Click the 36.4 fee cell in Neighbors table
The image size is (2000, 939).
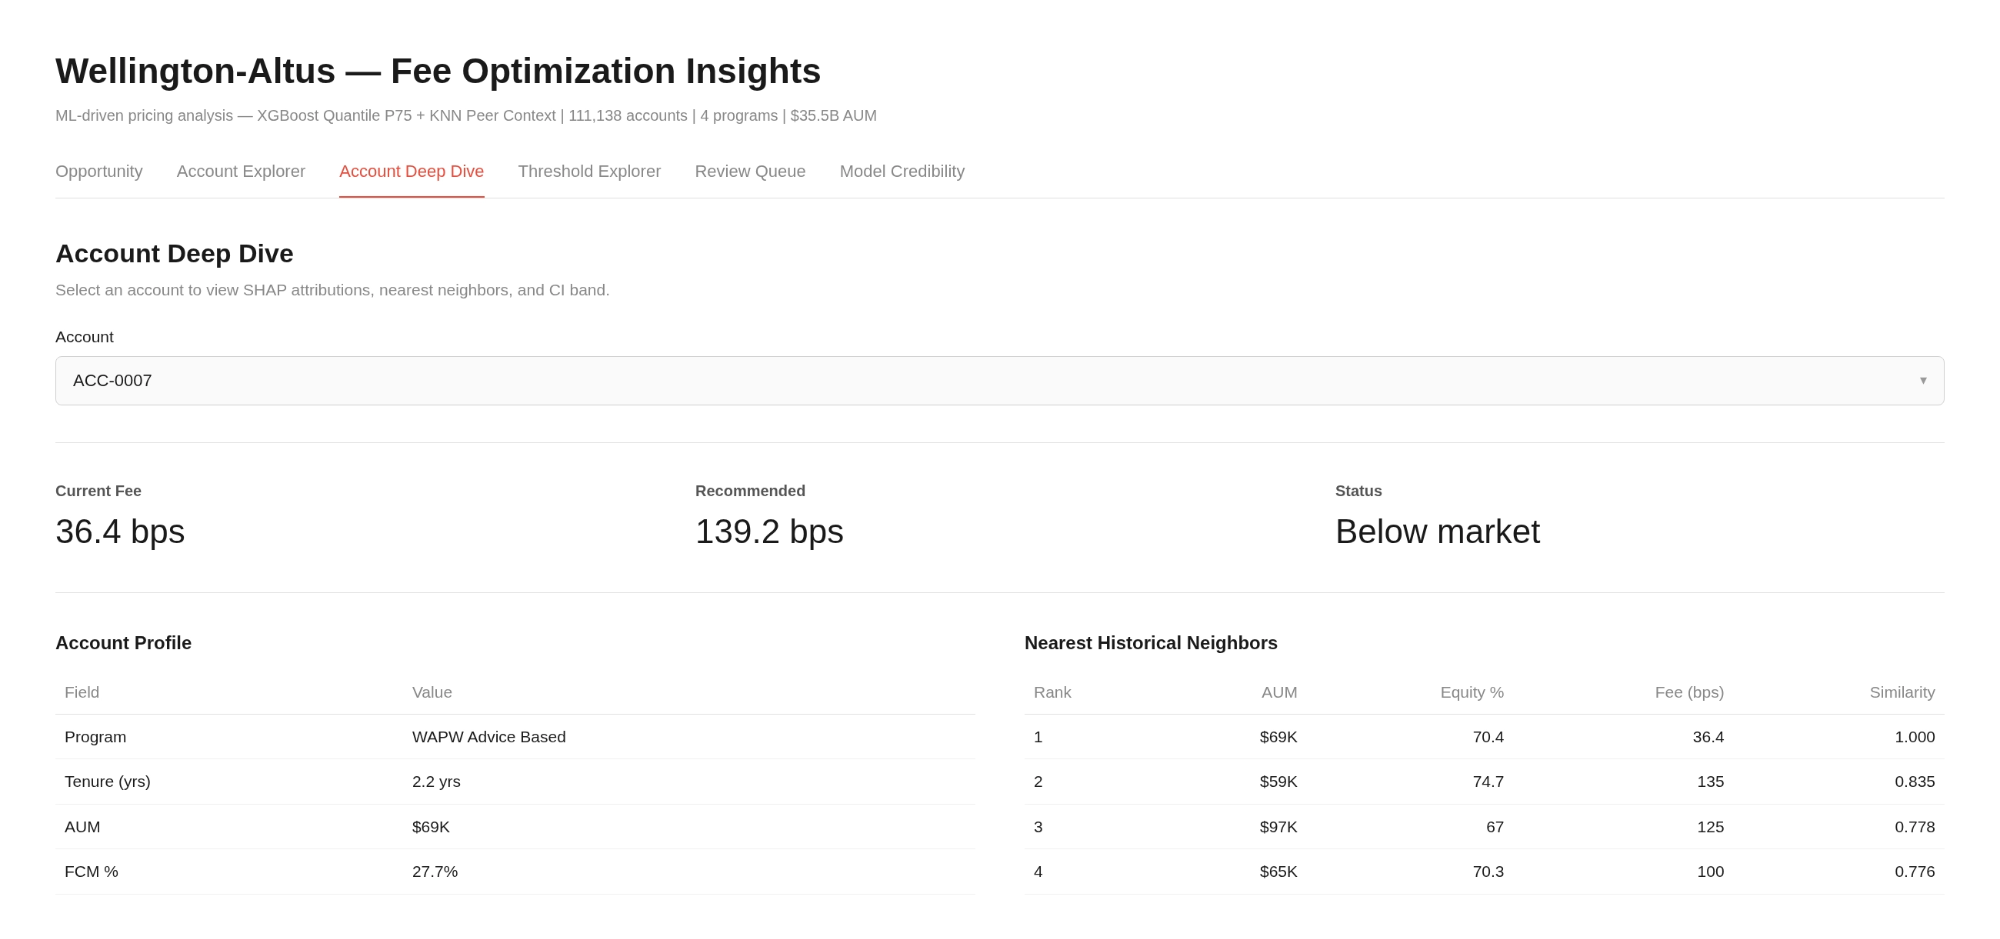[x=1708, y=737]
